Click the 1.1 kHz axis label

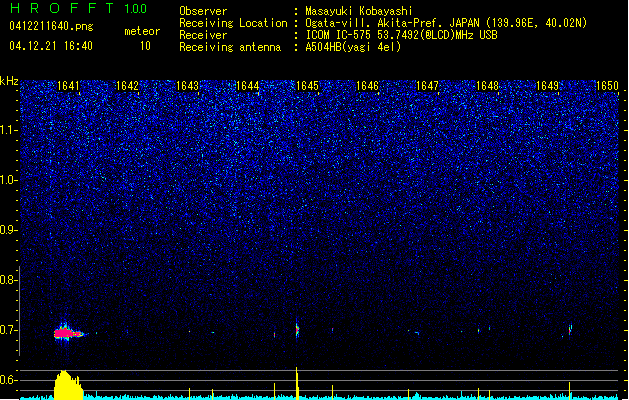click(x=9, y=130)
